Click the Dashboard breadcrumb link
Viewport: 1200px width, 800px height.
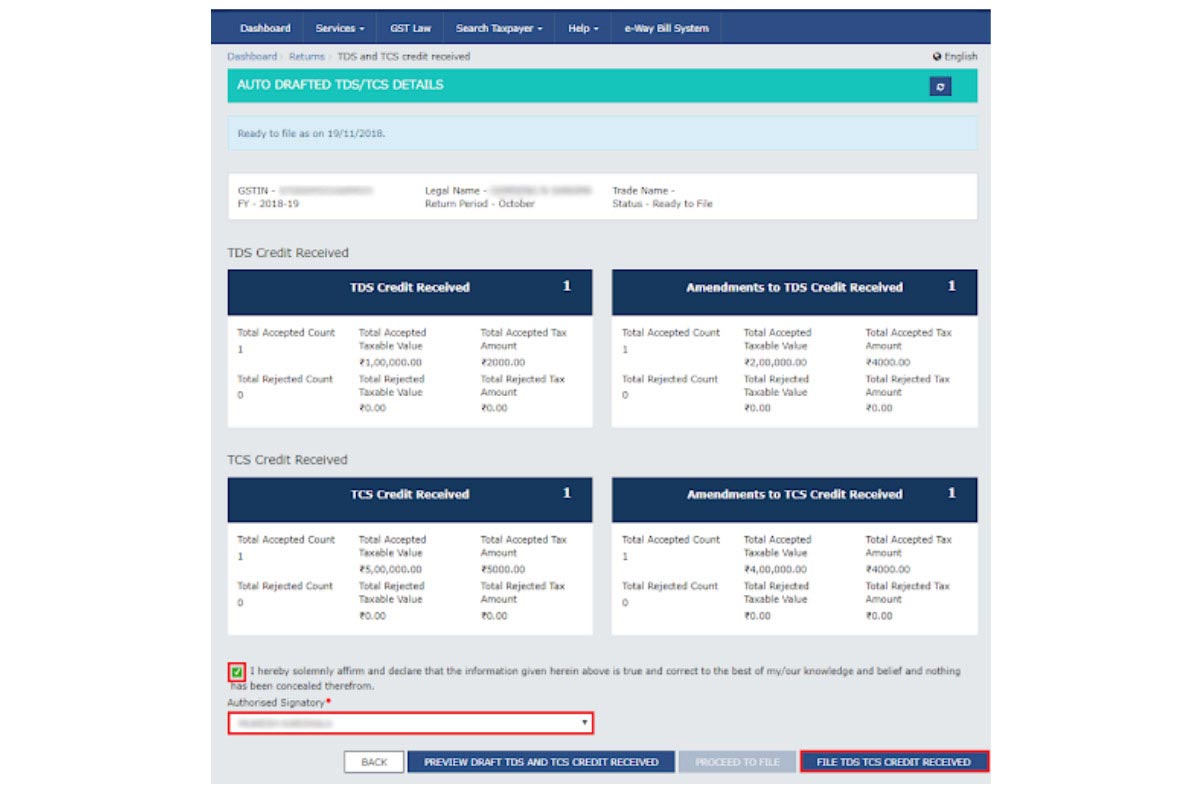(251, 57)
